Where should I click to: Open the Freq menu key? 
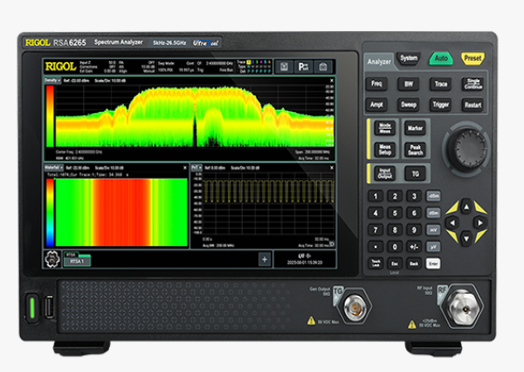click(377, 84)
